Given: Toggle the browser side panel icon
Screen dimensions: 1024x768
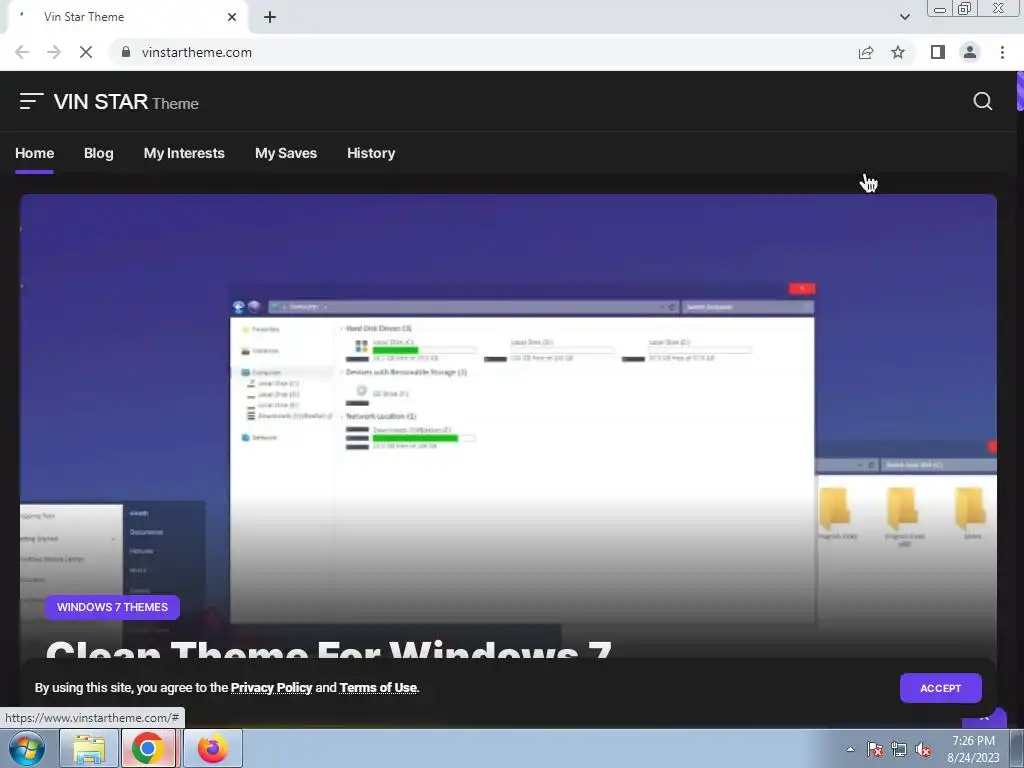Looking at the screenshot, I should 938,52.
